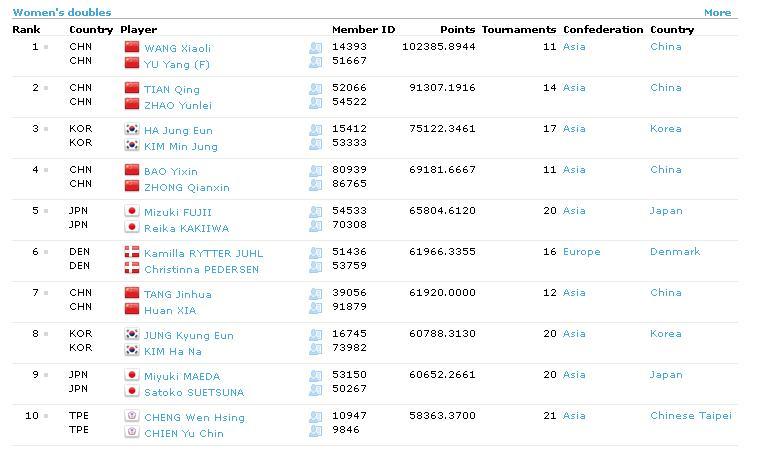Screen dimensions: 763x470
Task: Open the Denmark country link
Action: (x=675, y=252)
